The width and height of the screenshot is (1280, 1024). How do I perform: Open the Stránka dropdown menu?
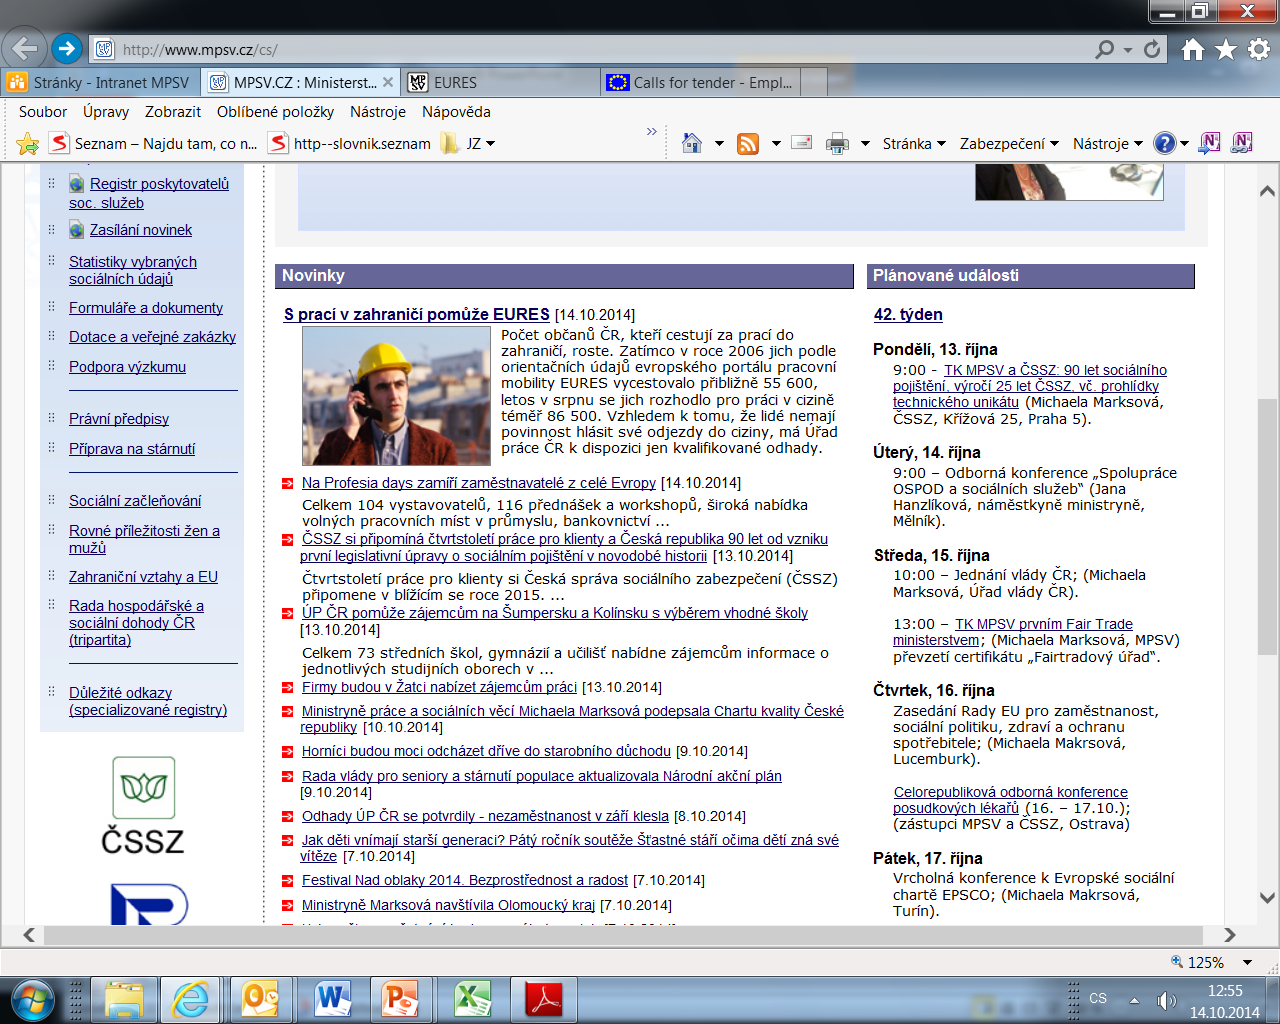[x=914, y=143]
